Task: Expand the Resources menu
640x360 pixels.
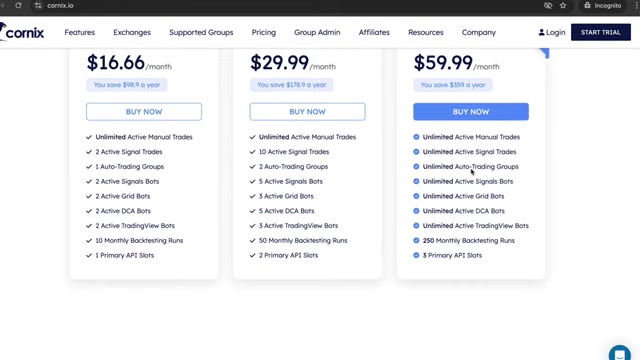Action: [426, 32]
